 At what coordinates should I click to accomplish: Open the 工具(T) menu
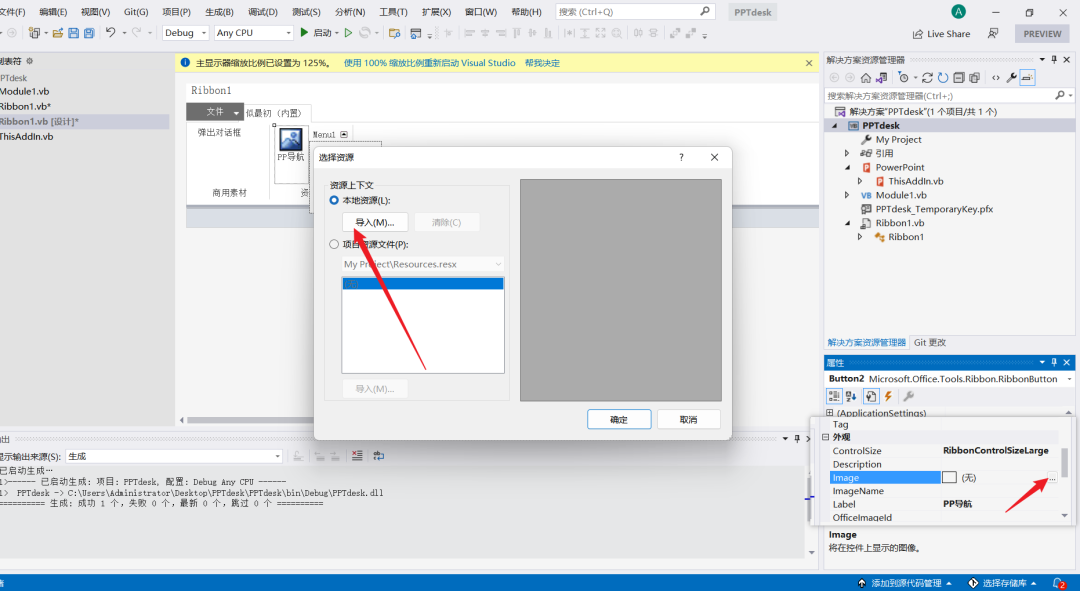[393, 12]
